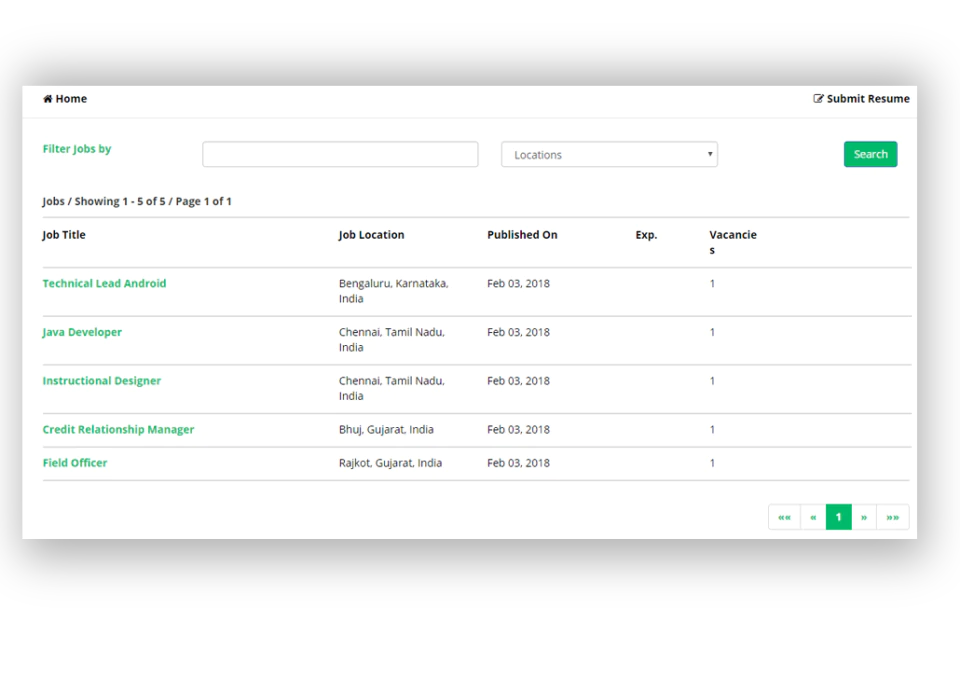960x691 pixels.
Task: Click the Home menu item
Action: pyautogui.click(x=65, y=99)
